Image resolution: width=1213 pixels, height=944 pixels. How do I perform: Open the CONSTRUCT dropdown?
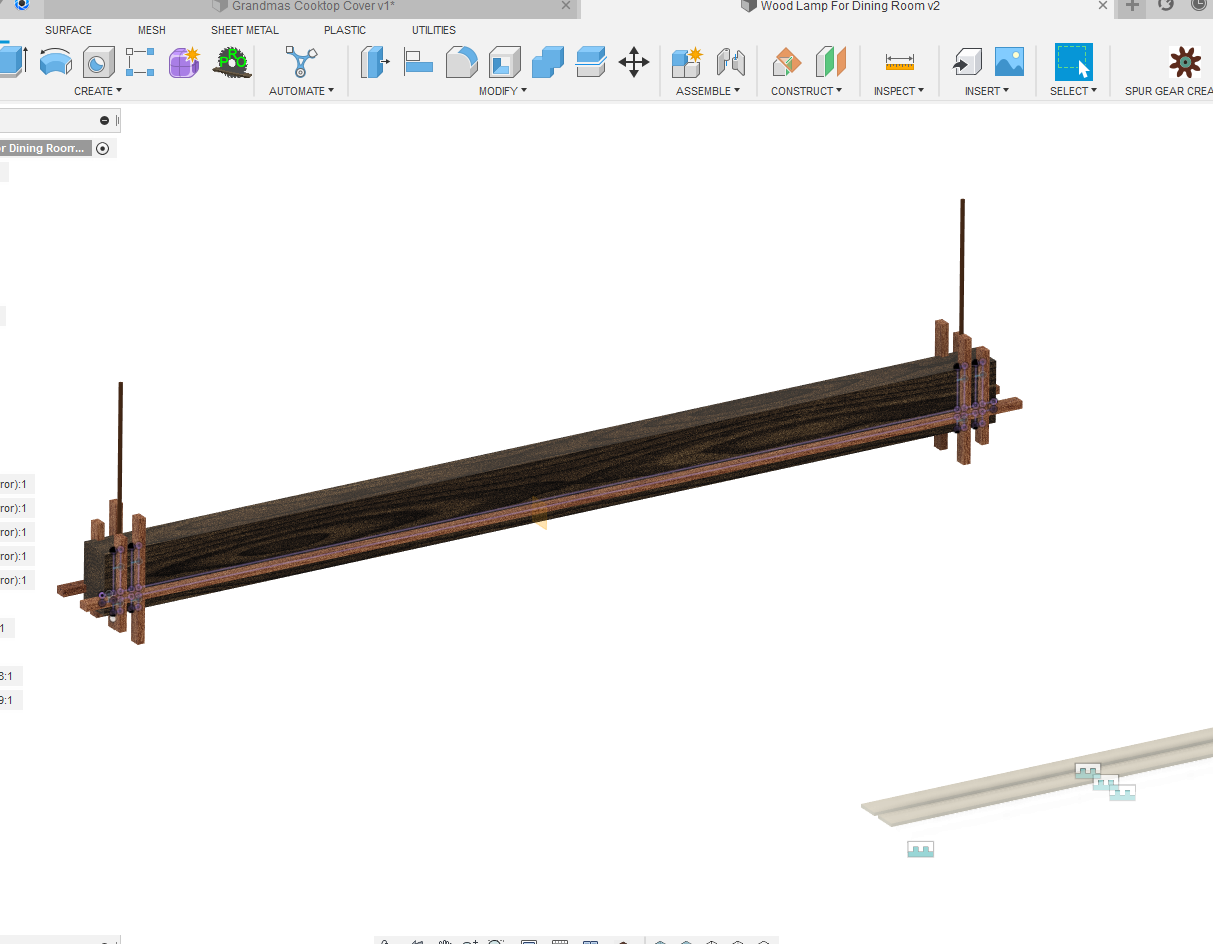807,90
